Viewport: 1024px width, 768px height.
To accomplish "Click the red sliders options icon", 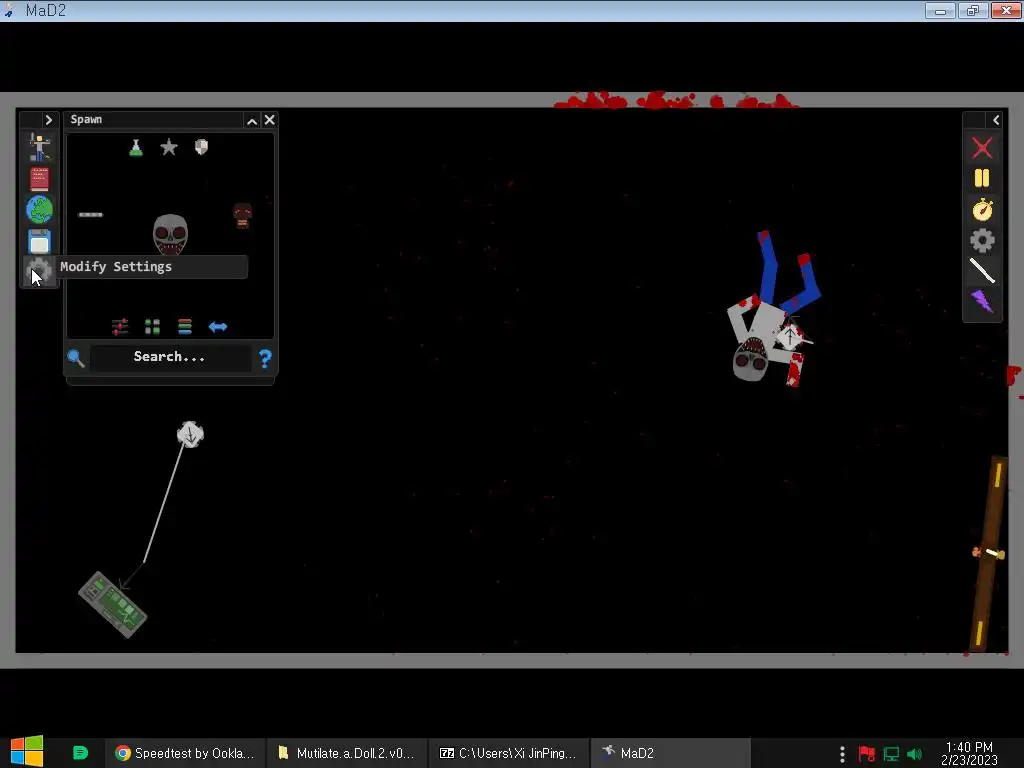I will pyautogui.click(x=120, y=327).
